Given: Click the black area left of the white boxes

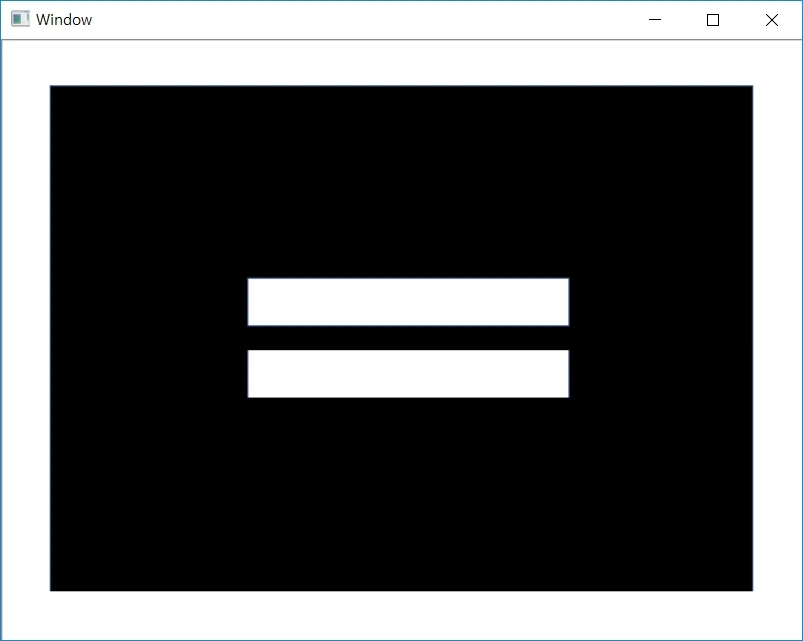Looking at the screenshot, I should click(148, 338).
